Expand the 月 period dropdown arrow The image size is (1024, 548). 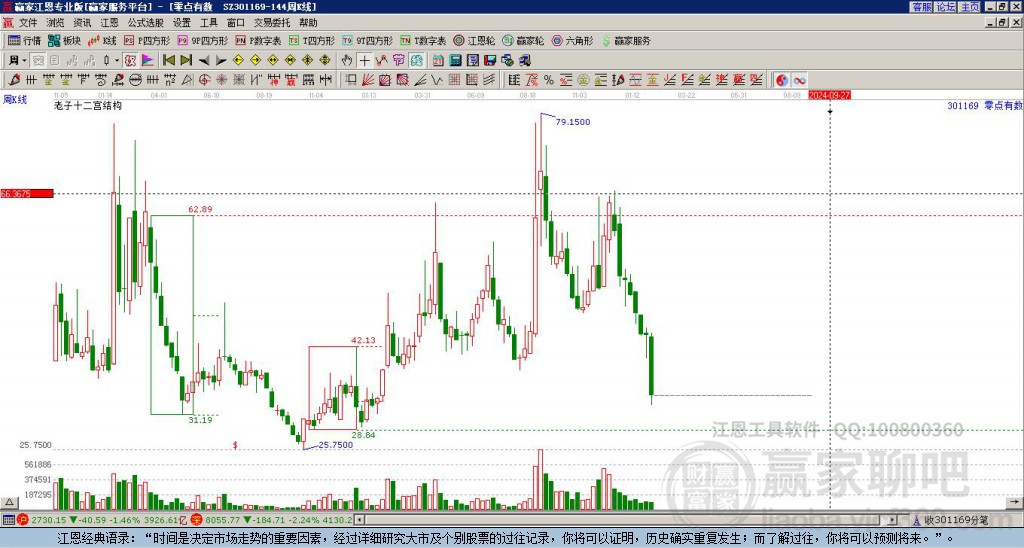click(x=24, y=61)
